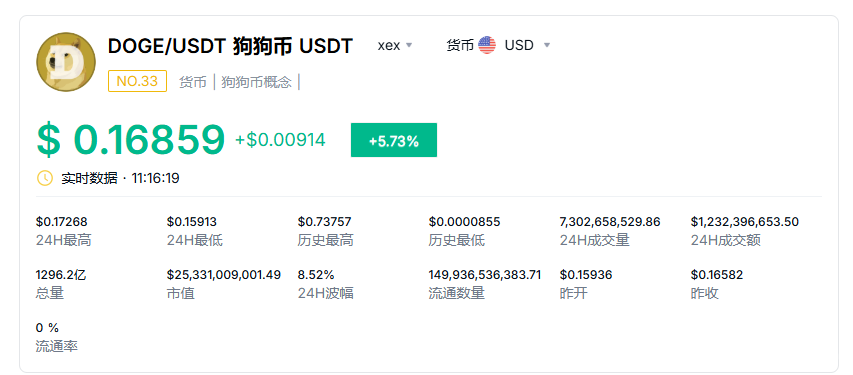Click the 历史最高 value $0.73757
The height and width of the screenshot is (375, 853).
click(324, 222)
